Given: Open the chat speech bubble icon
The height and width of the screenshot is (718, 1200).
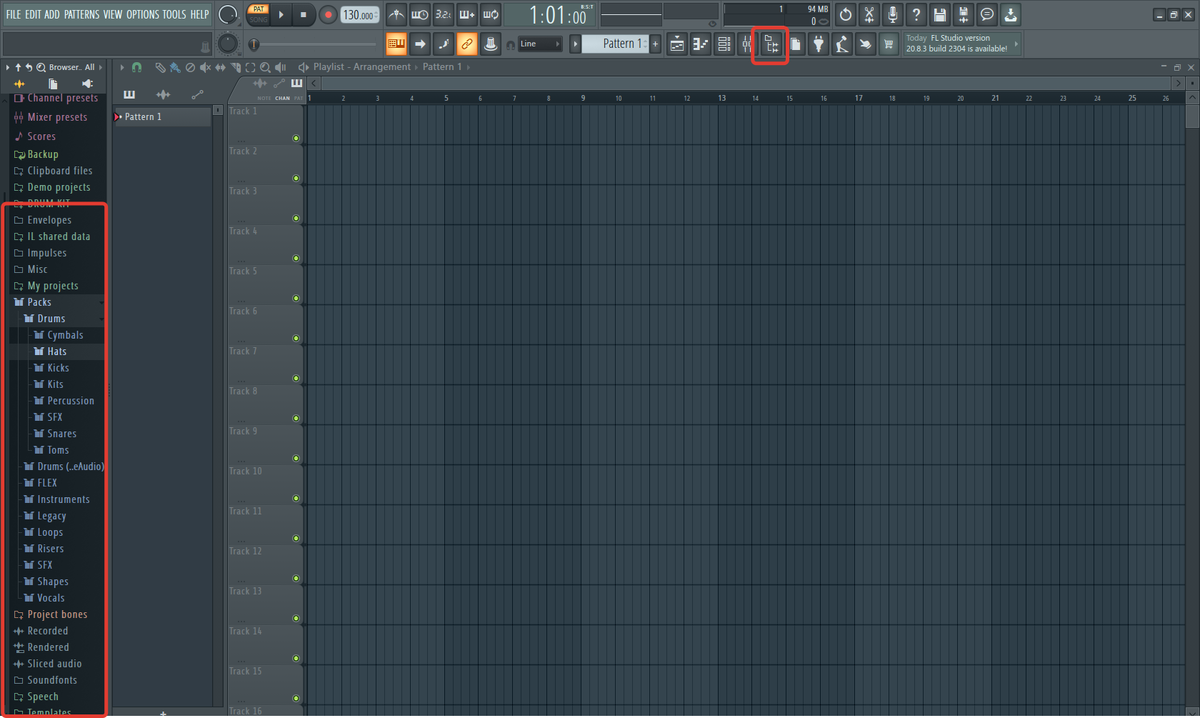Looking at the screenshot, I should 987,15.
